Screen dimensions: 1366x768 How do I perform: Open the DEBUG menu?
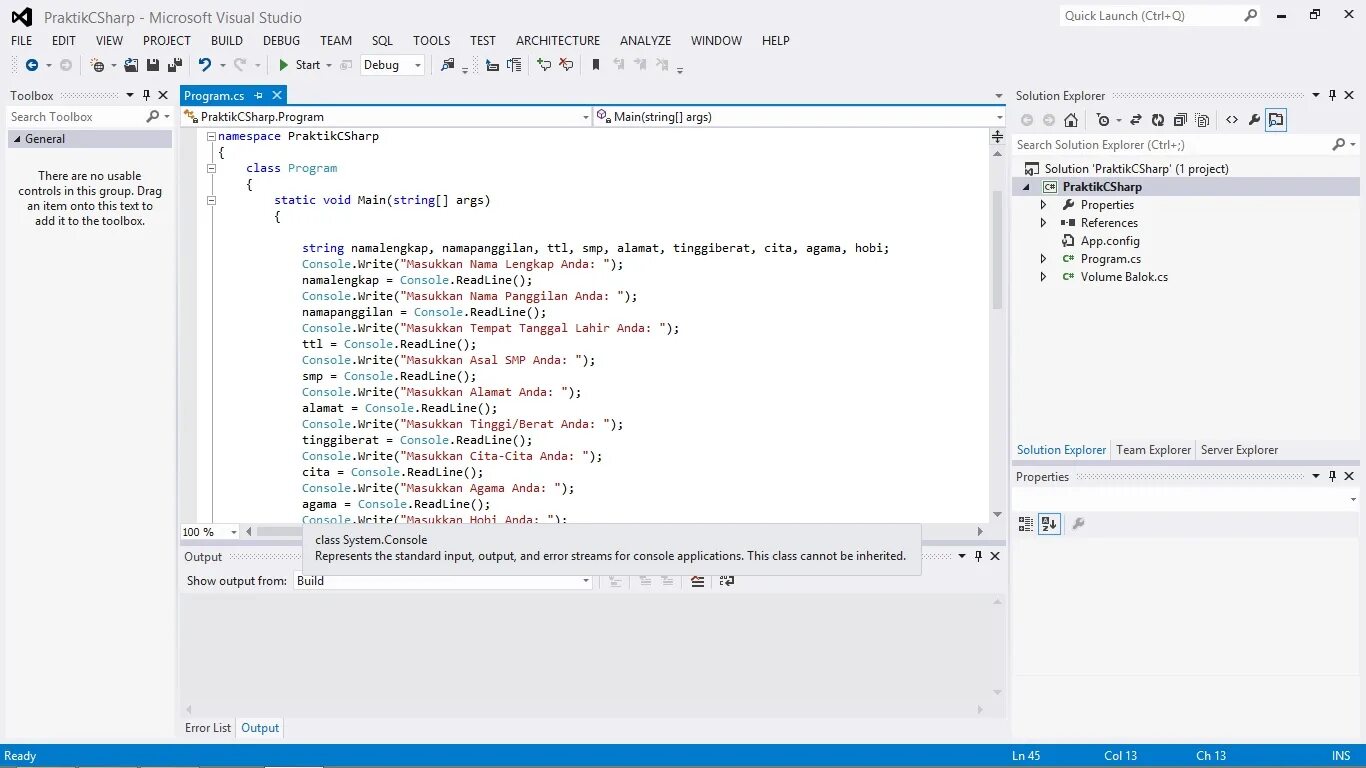tap(282, 41)
